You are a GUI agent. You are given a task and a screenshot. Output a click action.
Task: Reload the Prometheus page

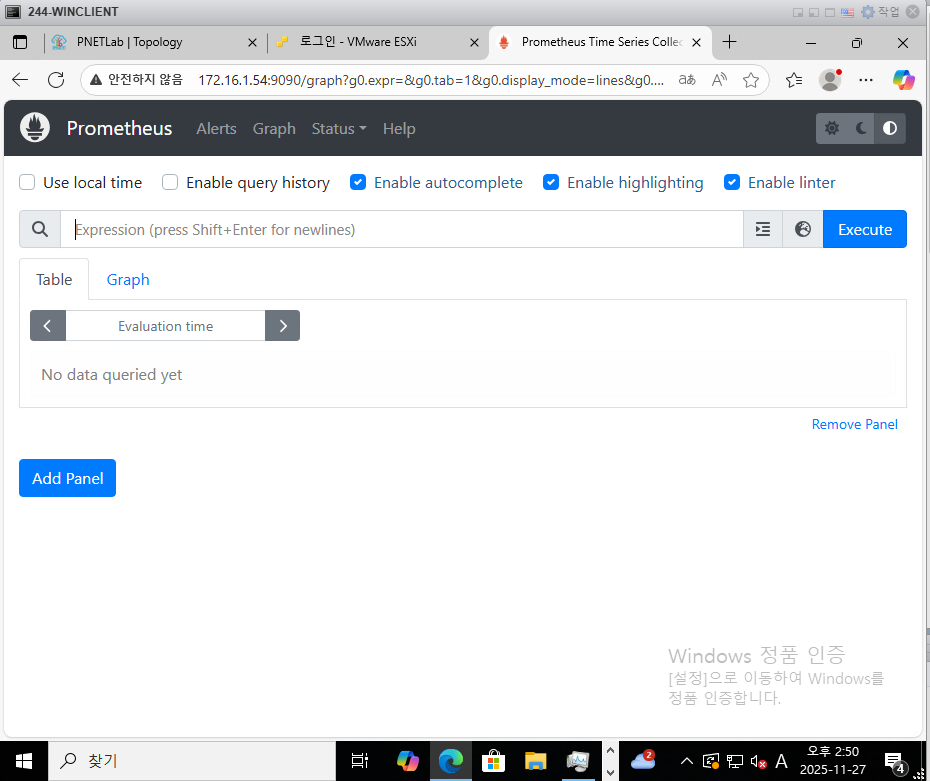(56, 79)
